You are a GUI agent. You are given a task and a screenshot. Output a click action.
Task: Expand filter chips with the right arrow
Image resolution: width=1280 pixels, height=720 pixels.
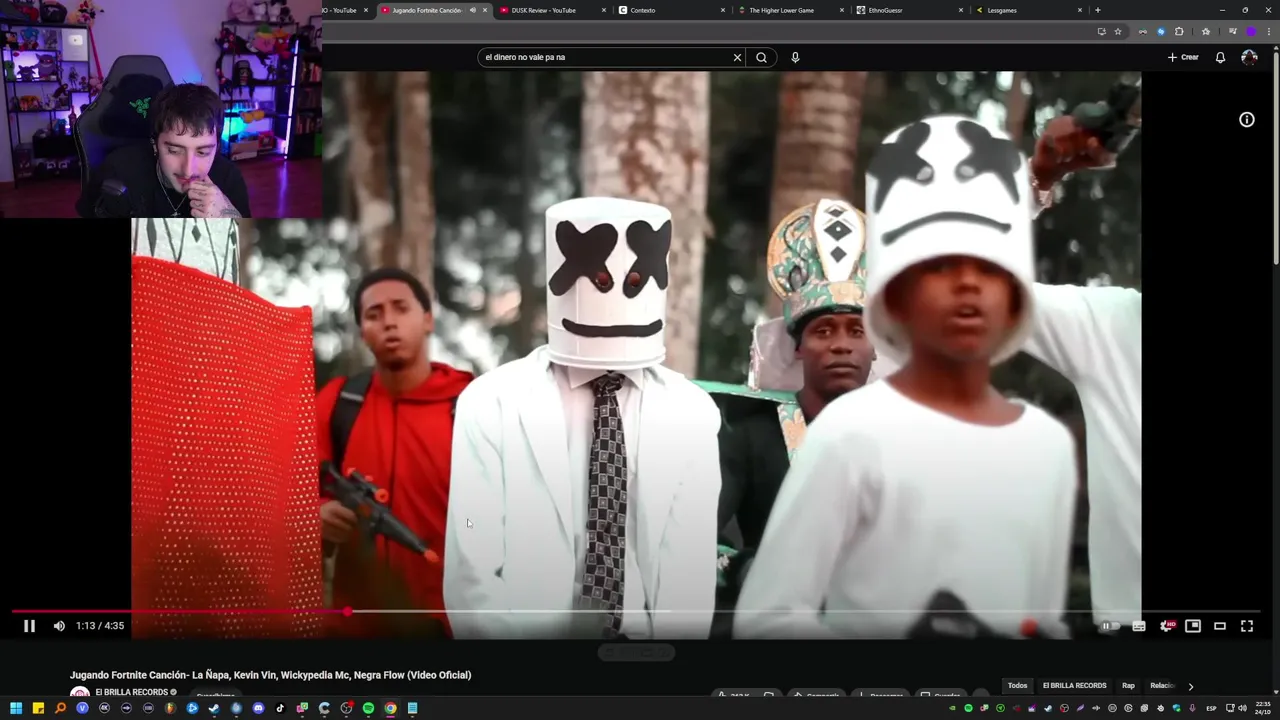pyautogui.click(x=1190, y=686)
